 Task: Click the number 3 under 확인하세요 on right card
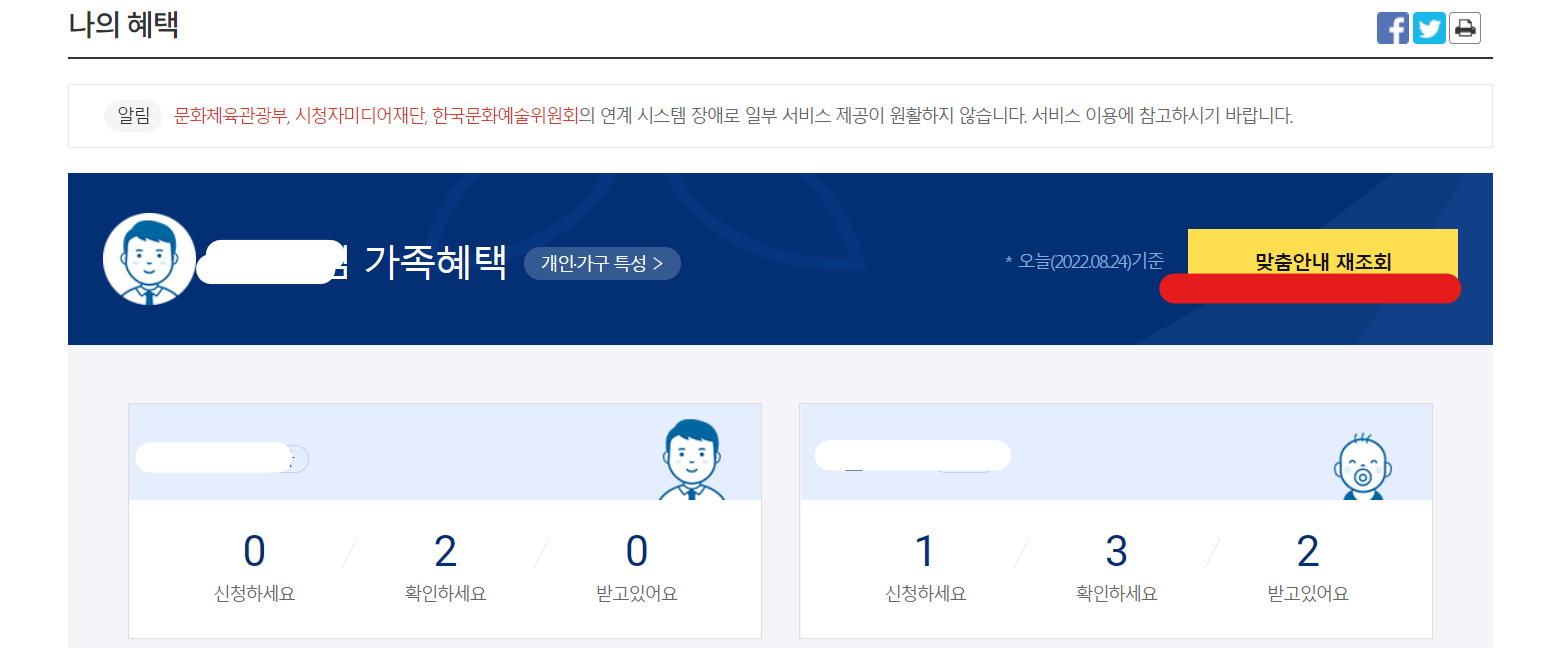tap(1115, 551)
